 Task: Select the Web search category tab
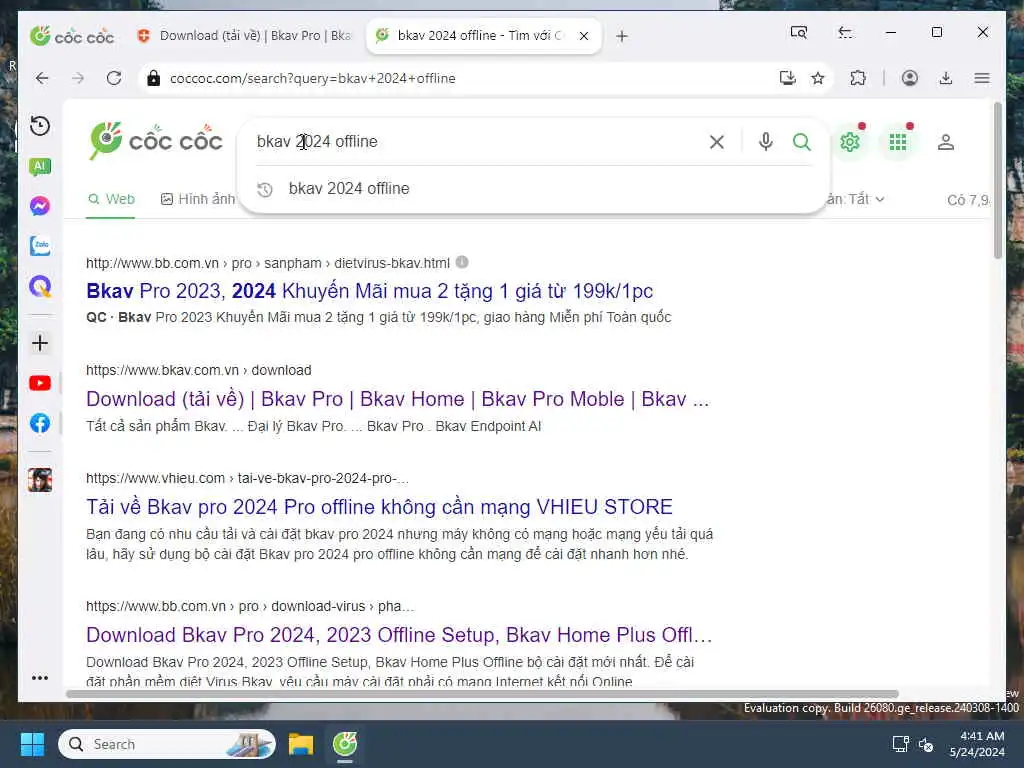pos(111,199)
